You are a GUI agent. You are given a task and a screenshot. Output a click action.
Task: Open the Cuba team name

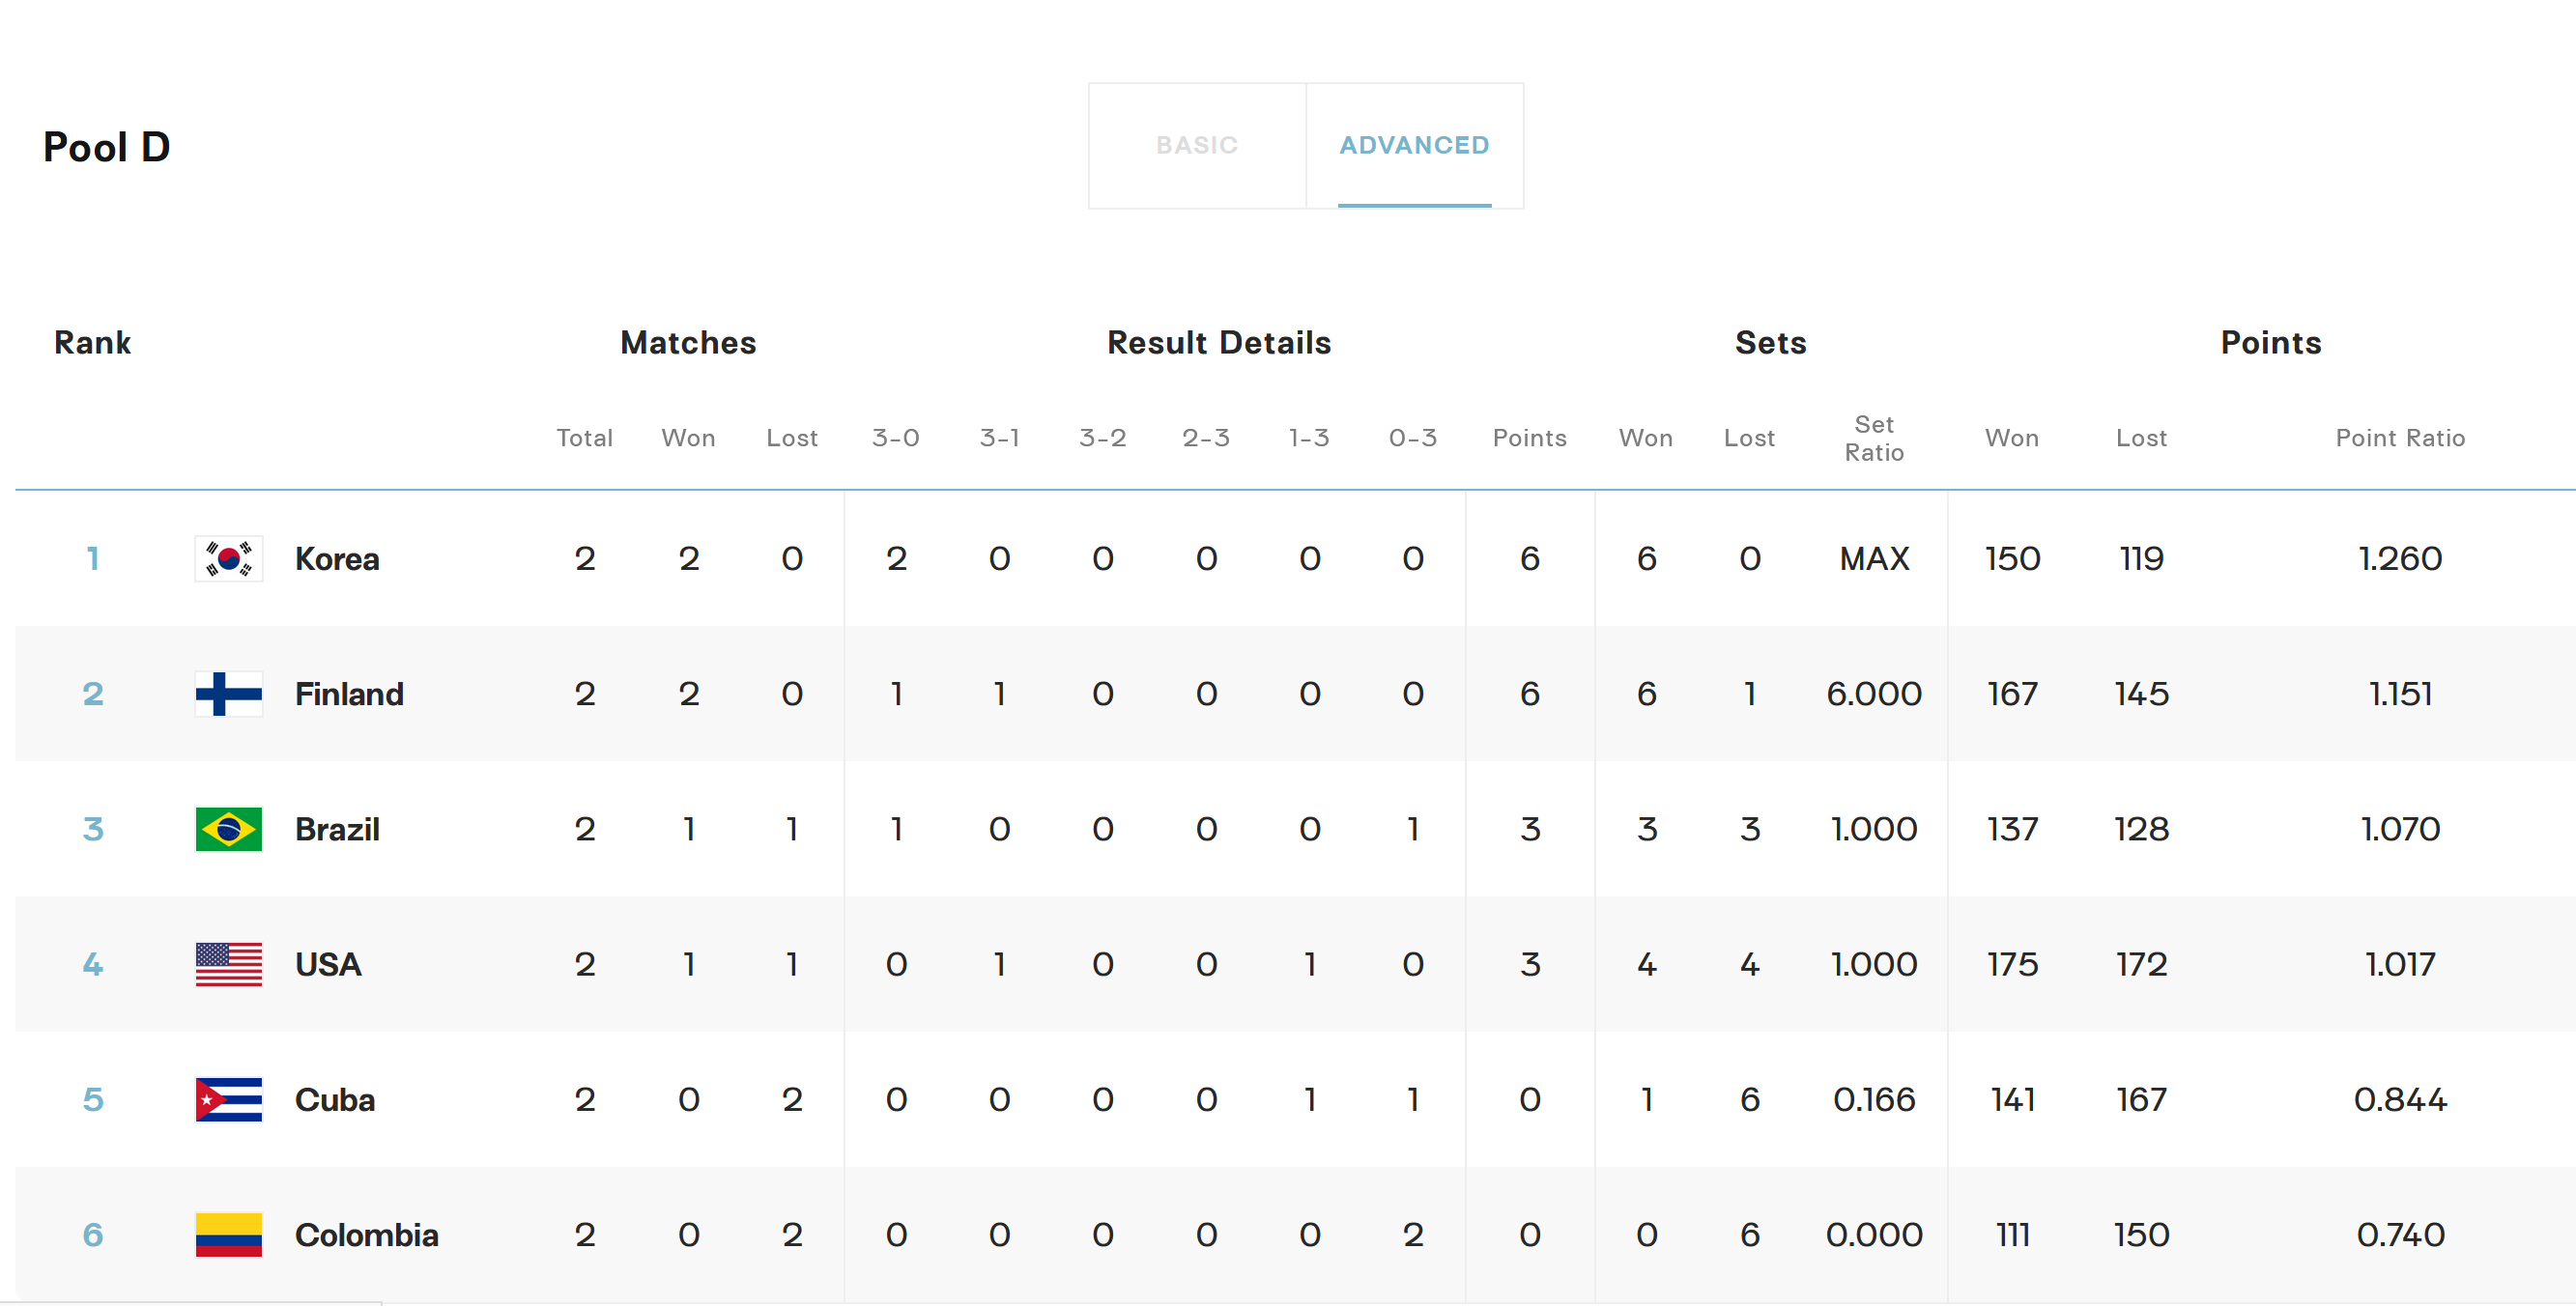[x=335, y=1100]
